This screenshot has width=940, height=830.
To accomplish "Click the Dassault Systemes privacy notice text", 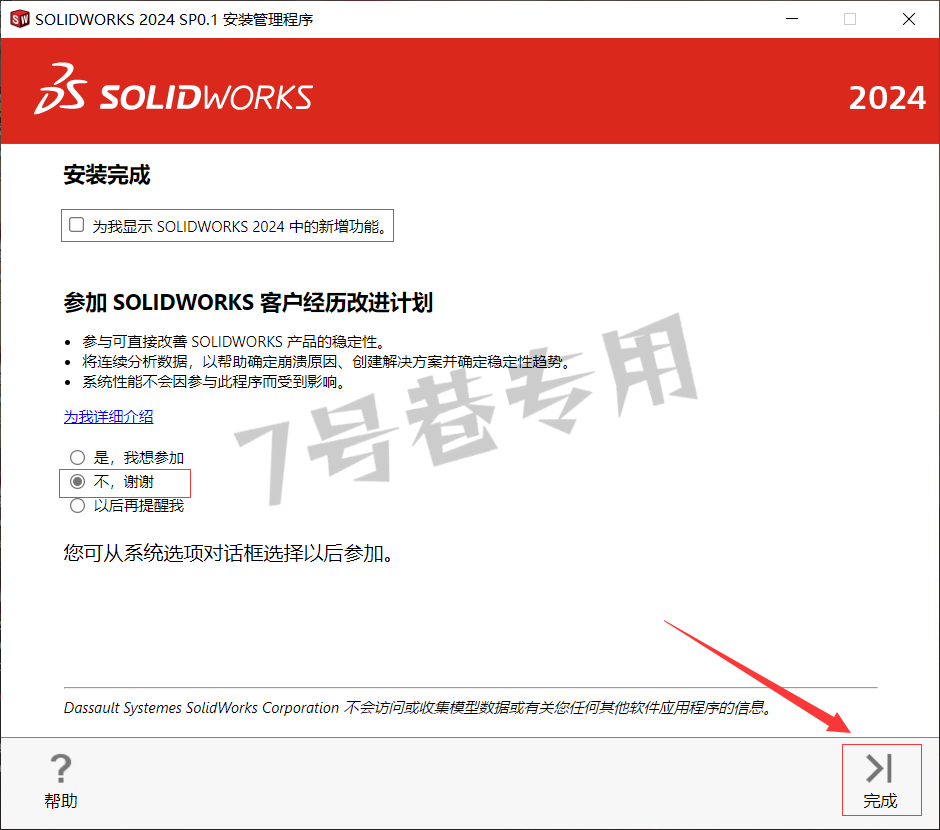I will pyautogui.click(x=417, y=708).
